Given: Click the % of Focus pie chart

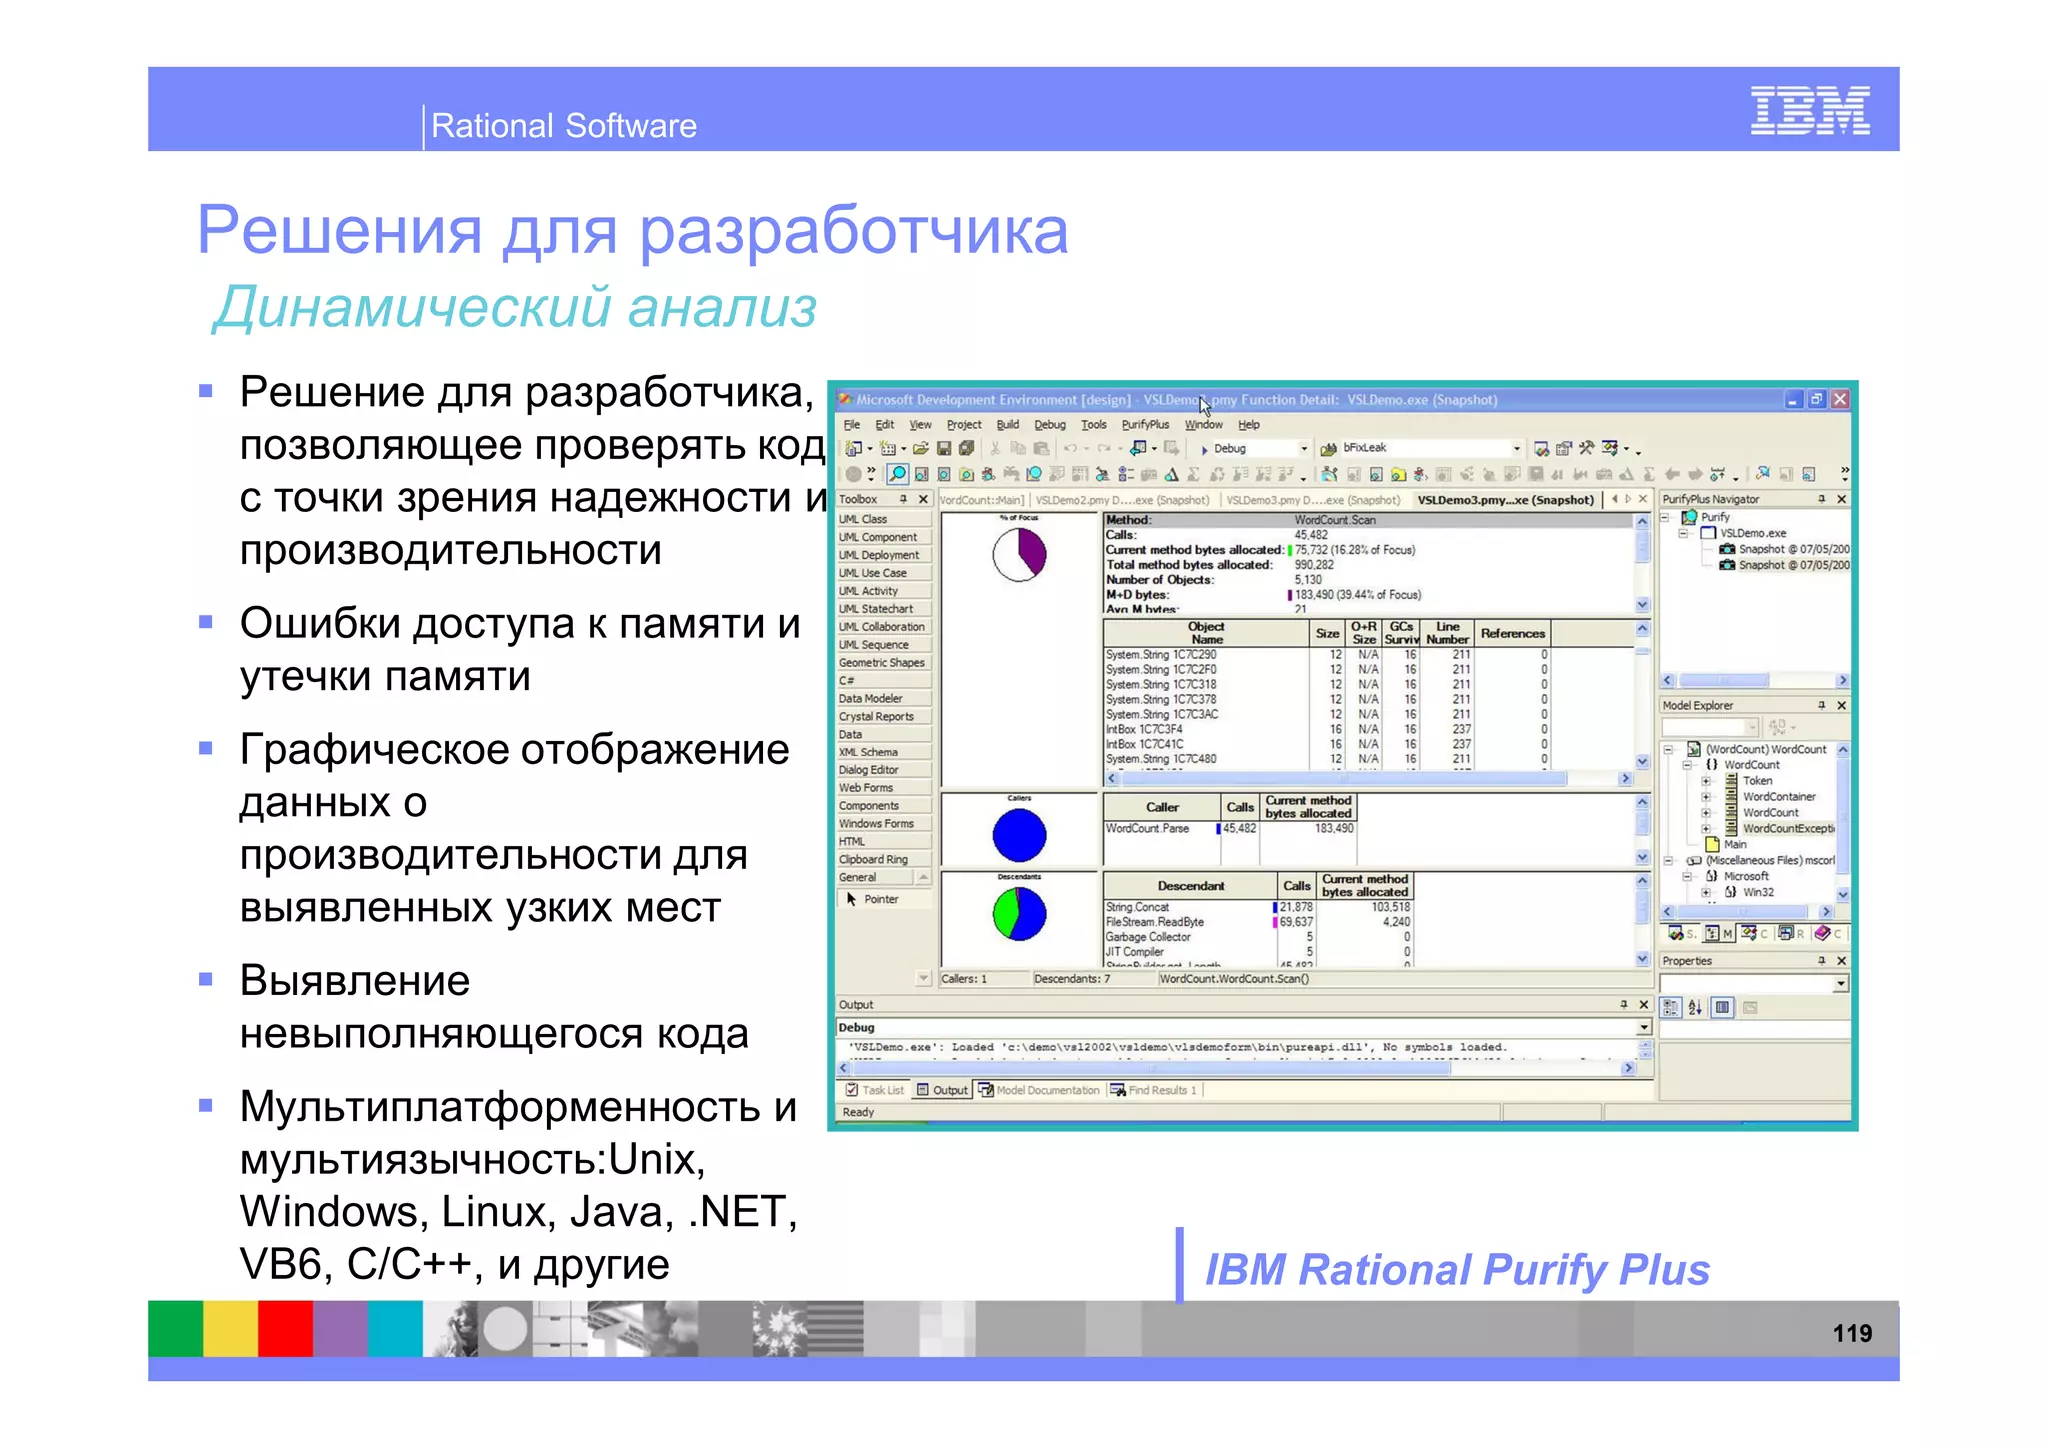Looking at the screenshot, I should click(1019, 554).
